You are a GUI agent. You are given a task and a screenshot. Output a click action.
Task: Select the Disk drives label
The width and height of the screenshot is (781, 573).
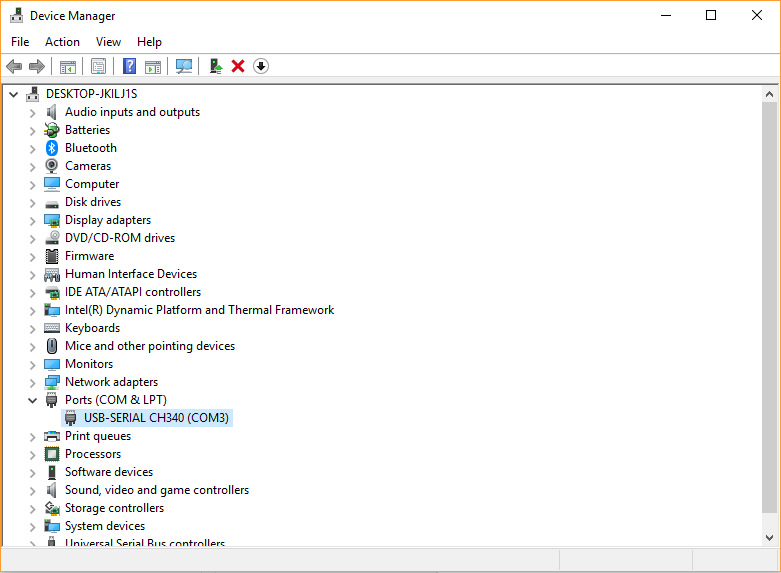pos(93,202)
